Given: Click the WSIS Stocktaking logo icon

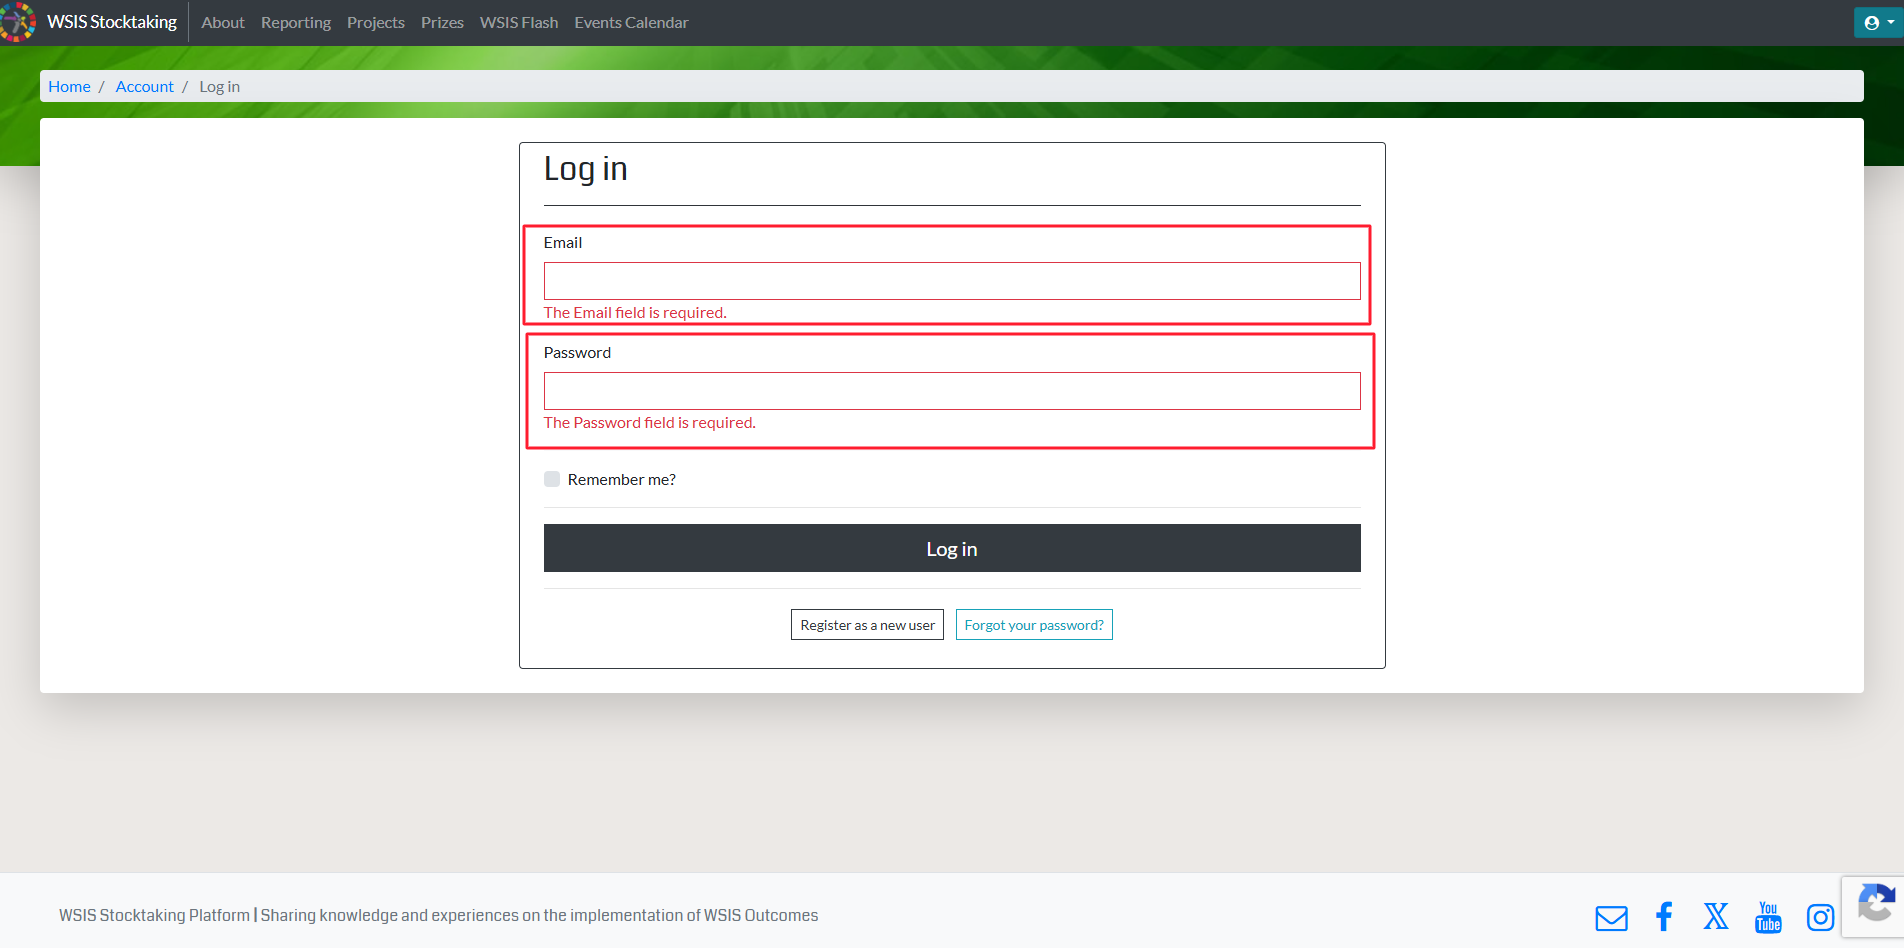Looking at the screenshot, I should tap(17, 22).
